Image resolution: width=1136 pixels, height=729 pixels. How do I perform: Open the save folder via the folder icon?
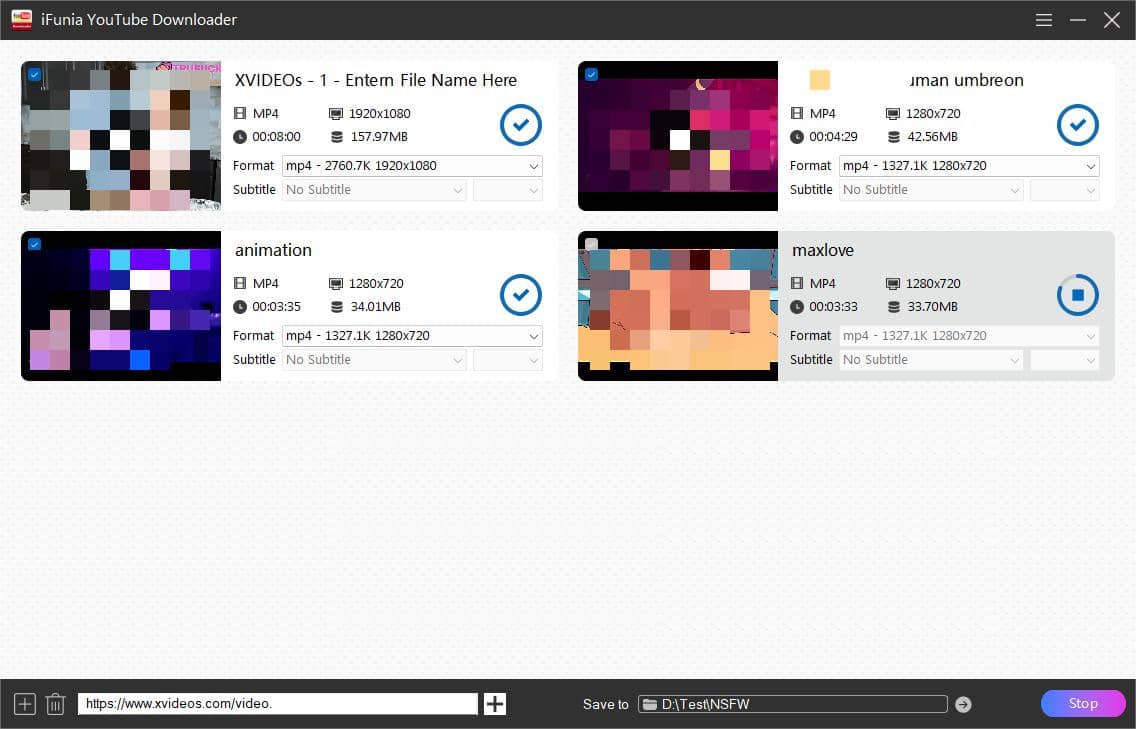coord(651,703)
